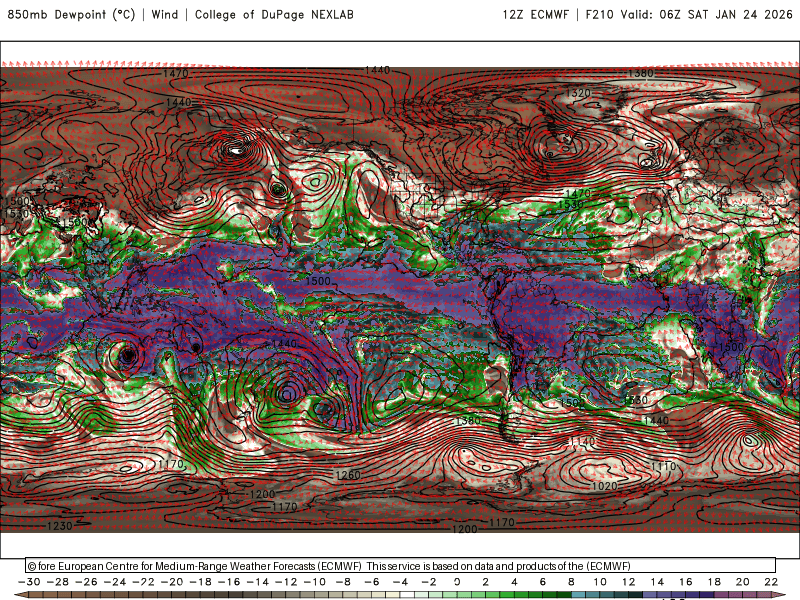Click the -2 value on the color scale
Screen dimensions: 800x600
tap(429, 582)
